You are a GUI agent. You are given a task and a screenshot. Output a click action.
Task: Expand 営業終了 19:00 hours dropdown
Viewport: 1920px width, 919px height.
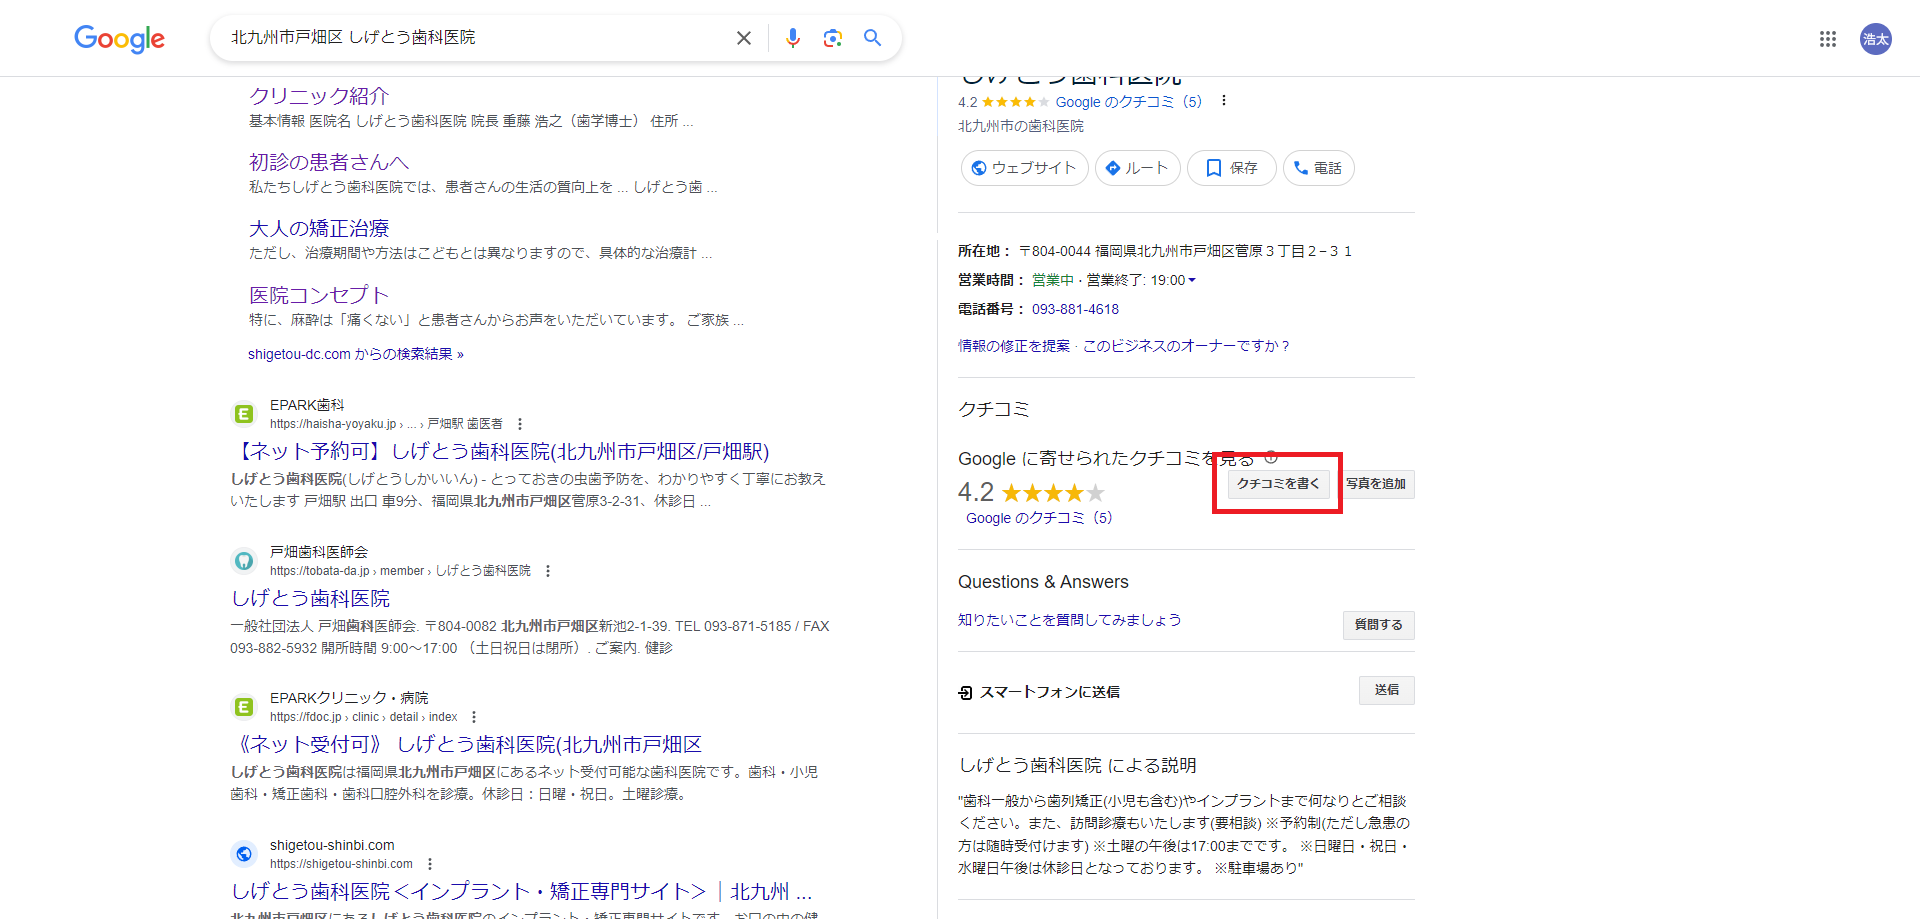(x=1191, y=280)
